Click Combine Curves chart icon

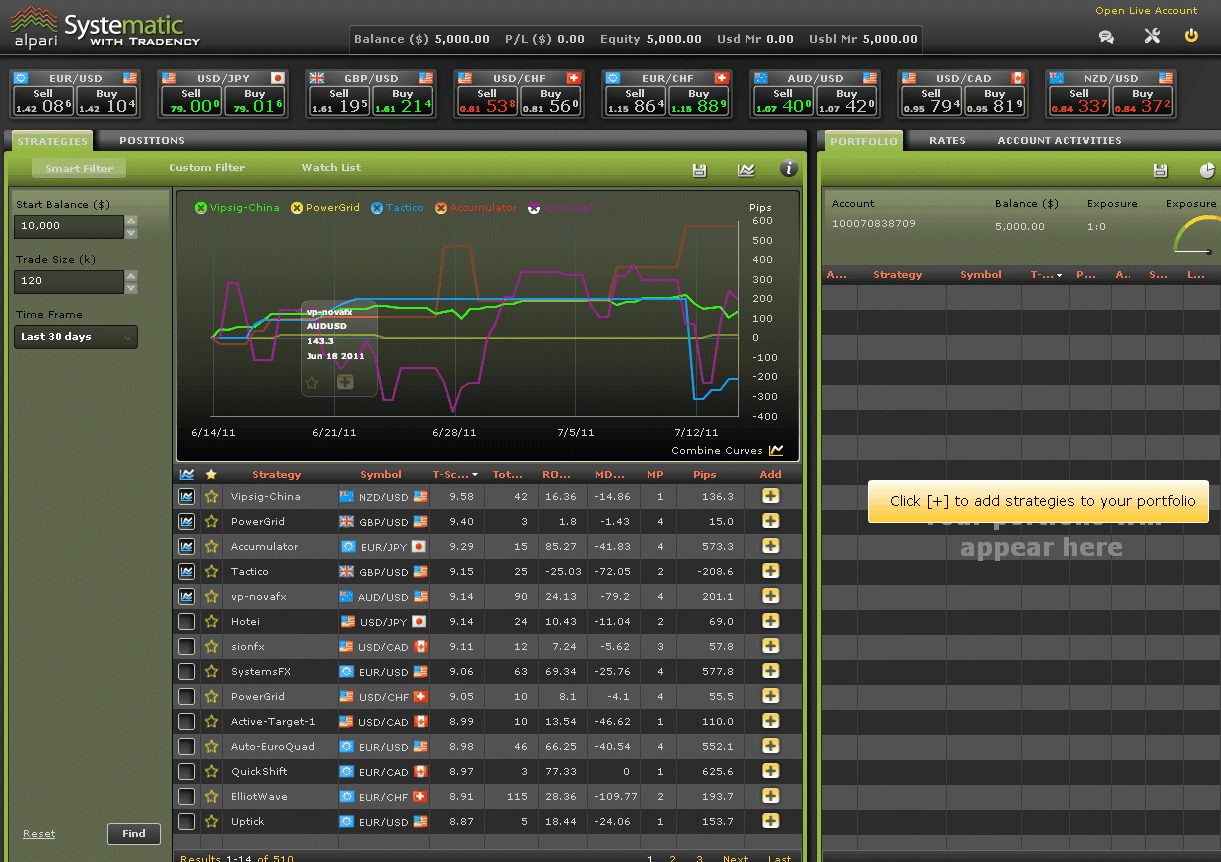[x=776, y=450]
